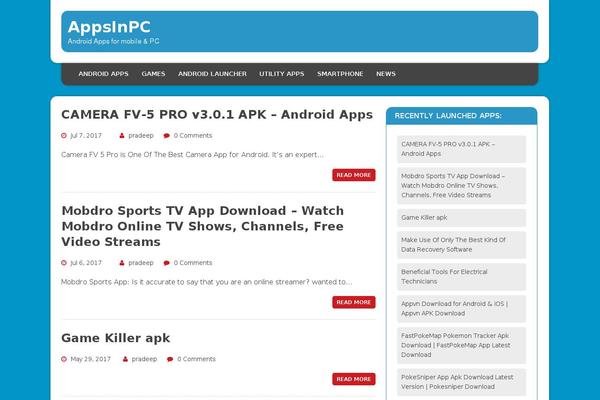Click the tagline Android Apps for mobile & PC
600x400 pixels.
click(x=113, y=41)
